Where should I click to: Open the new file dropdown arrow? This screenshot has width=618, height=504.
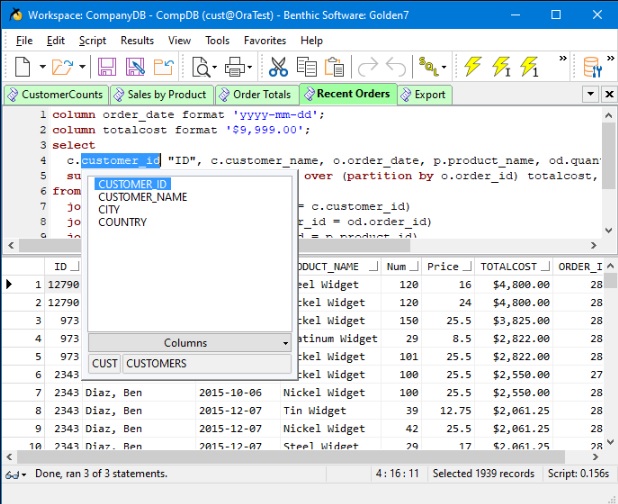click(x=42, y=67)
